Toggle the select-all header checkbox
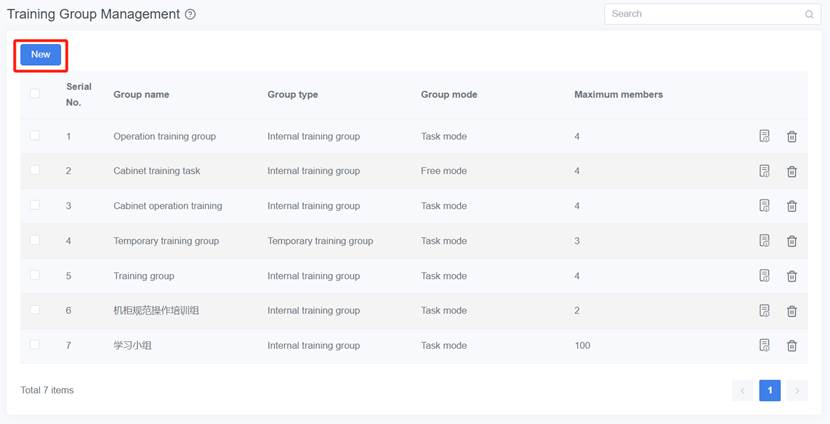Viewport: 830px width, 424px height. (x=35, y=94)
